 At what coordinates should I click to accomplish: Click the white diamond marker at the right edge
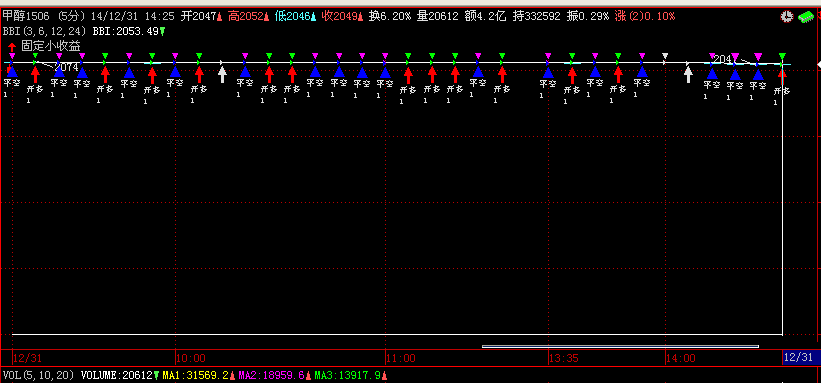click(x=818, y=64)
